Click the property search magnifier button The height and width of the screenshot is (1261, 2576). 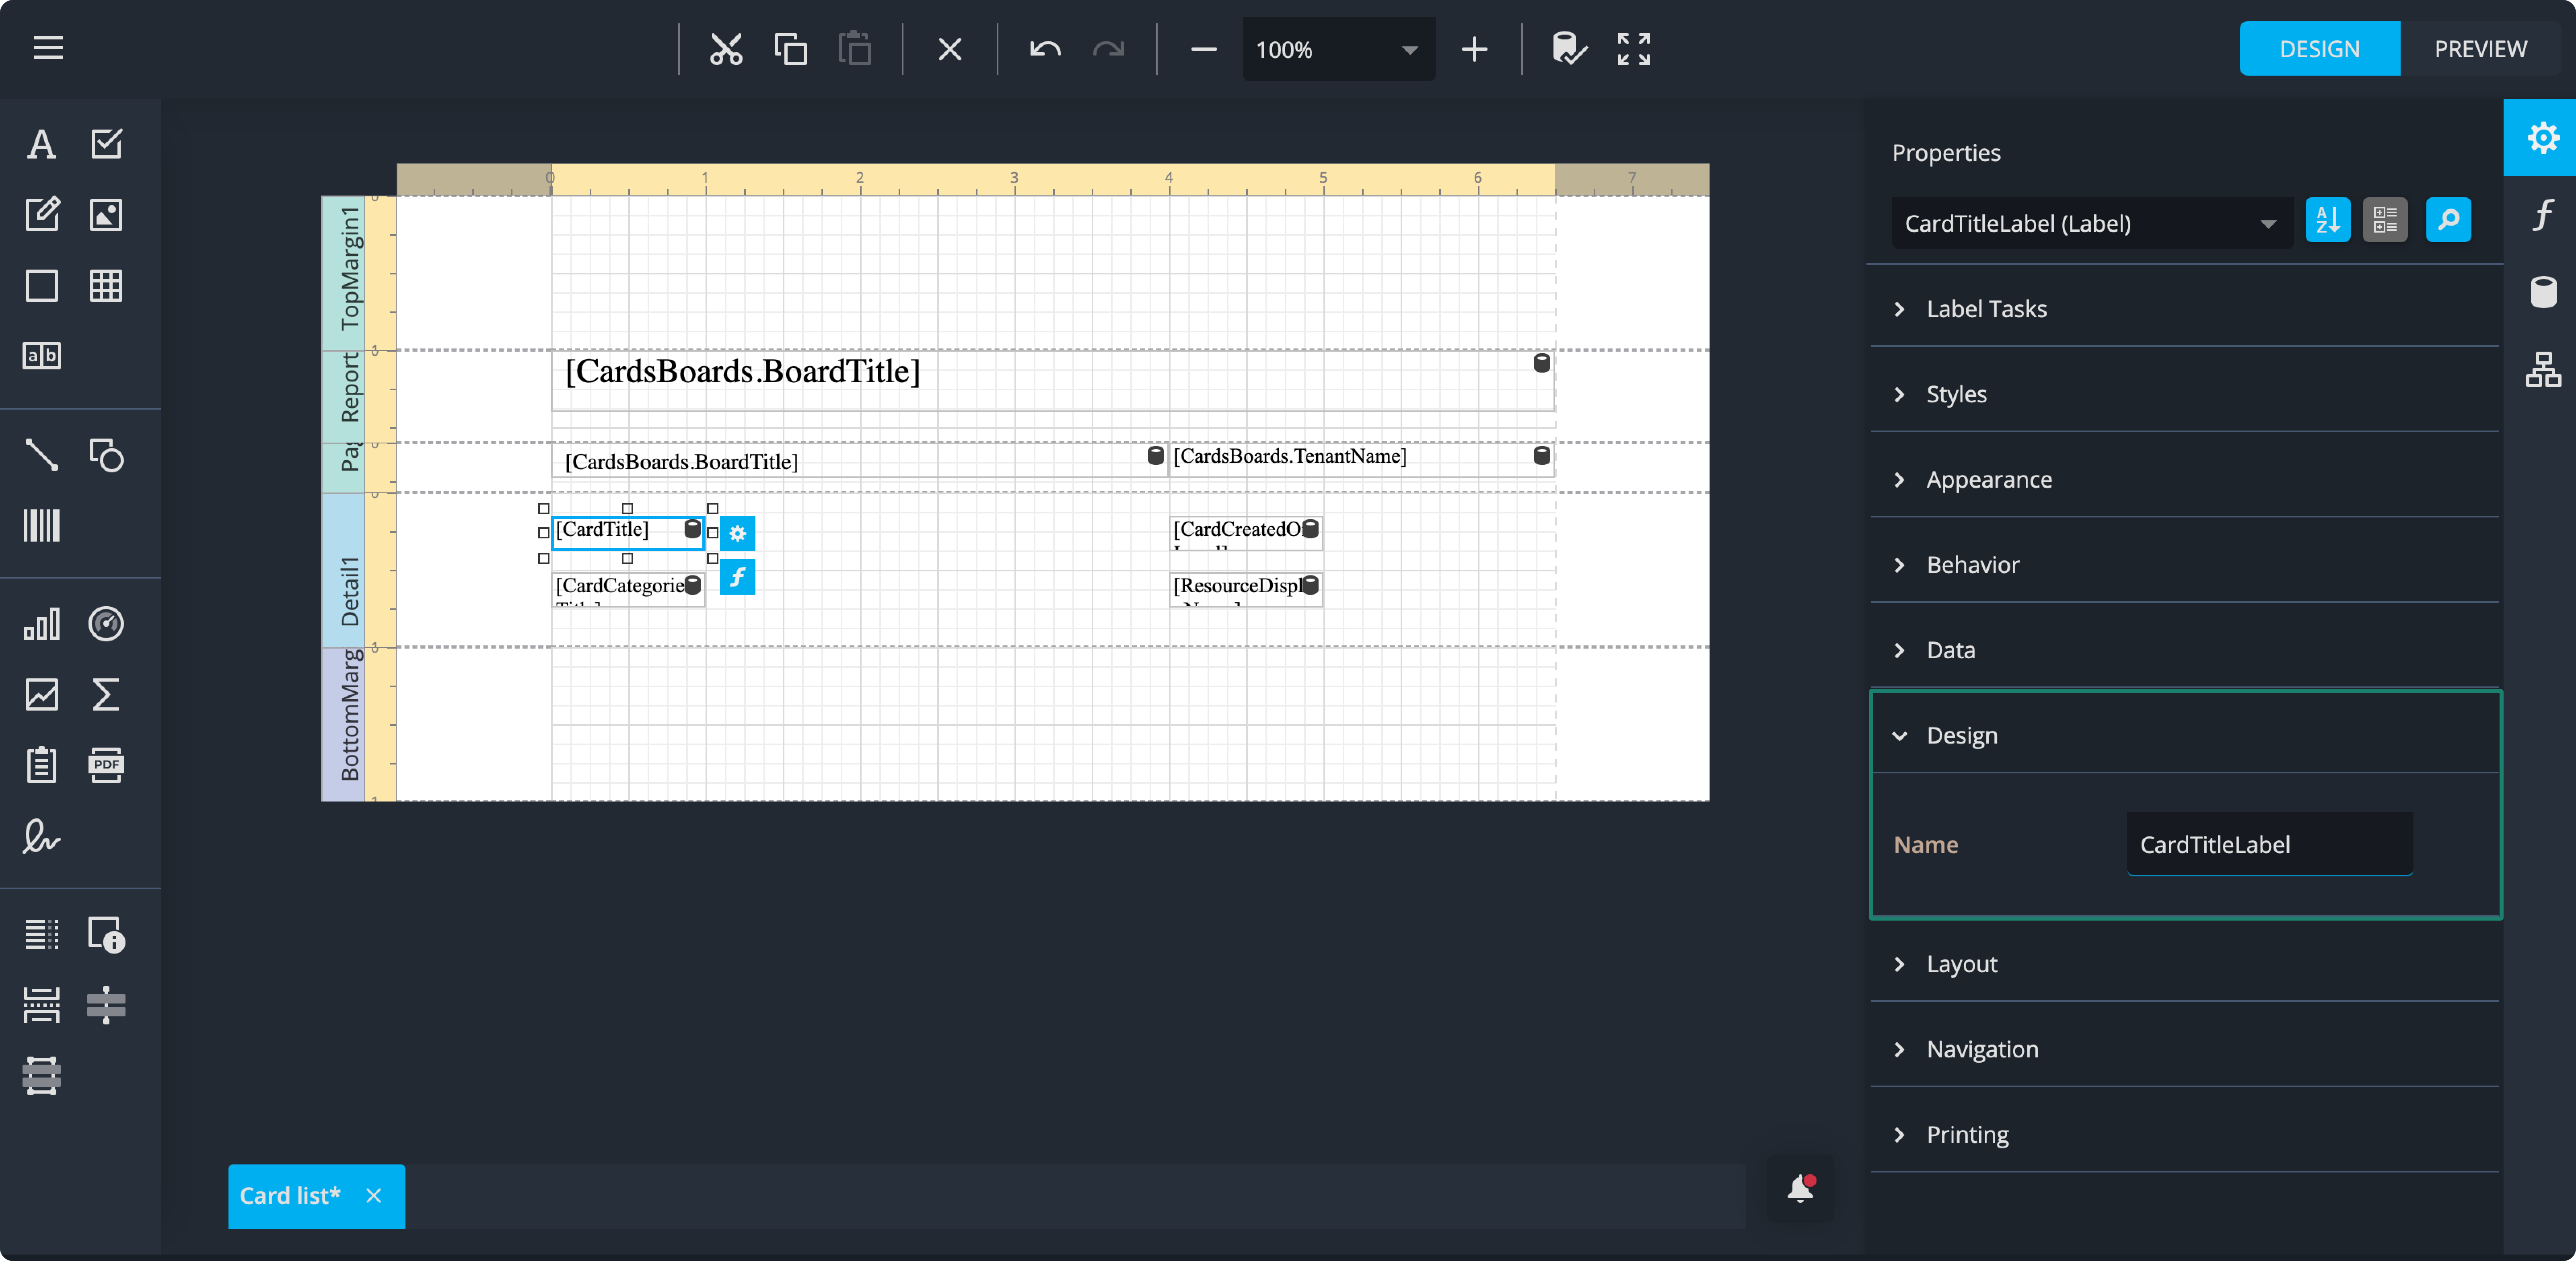2448,220
